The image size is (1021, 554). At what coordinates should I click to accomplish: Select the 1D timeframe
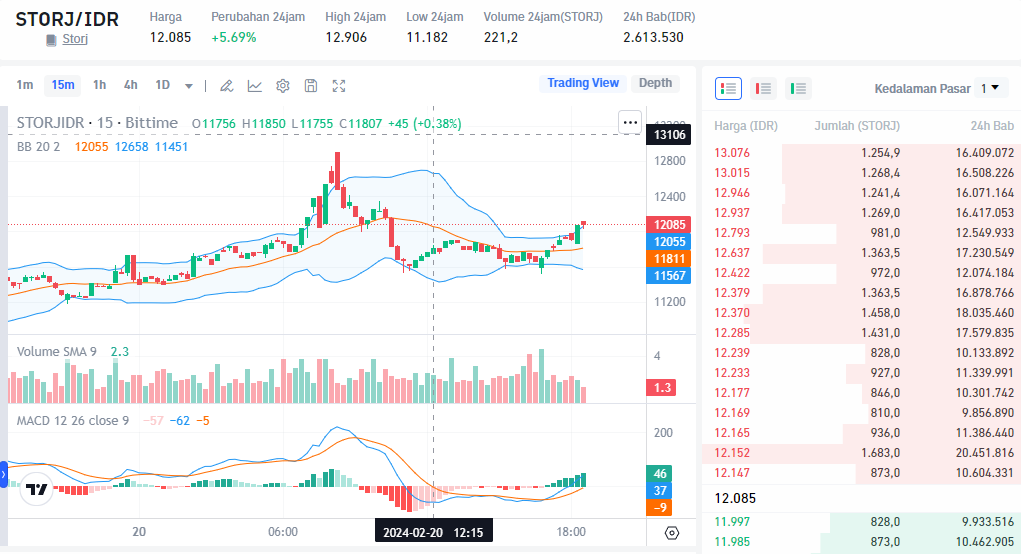point(163,85)
